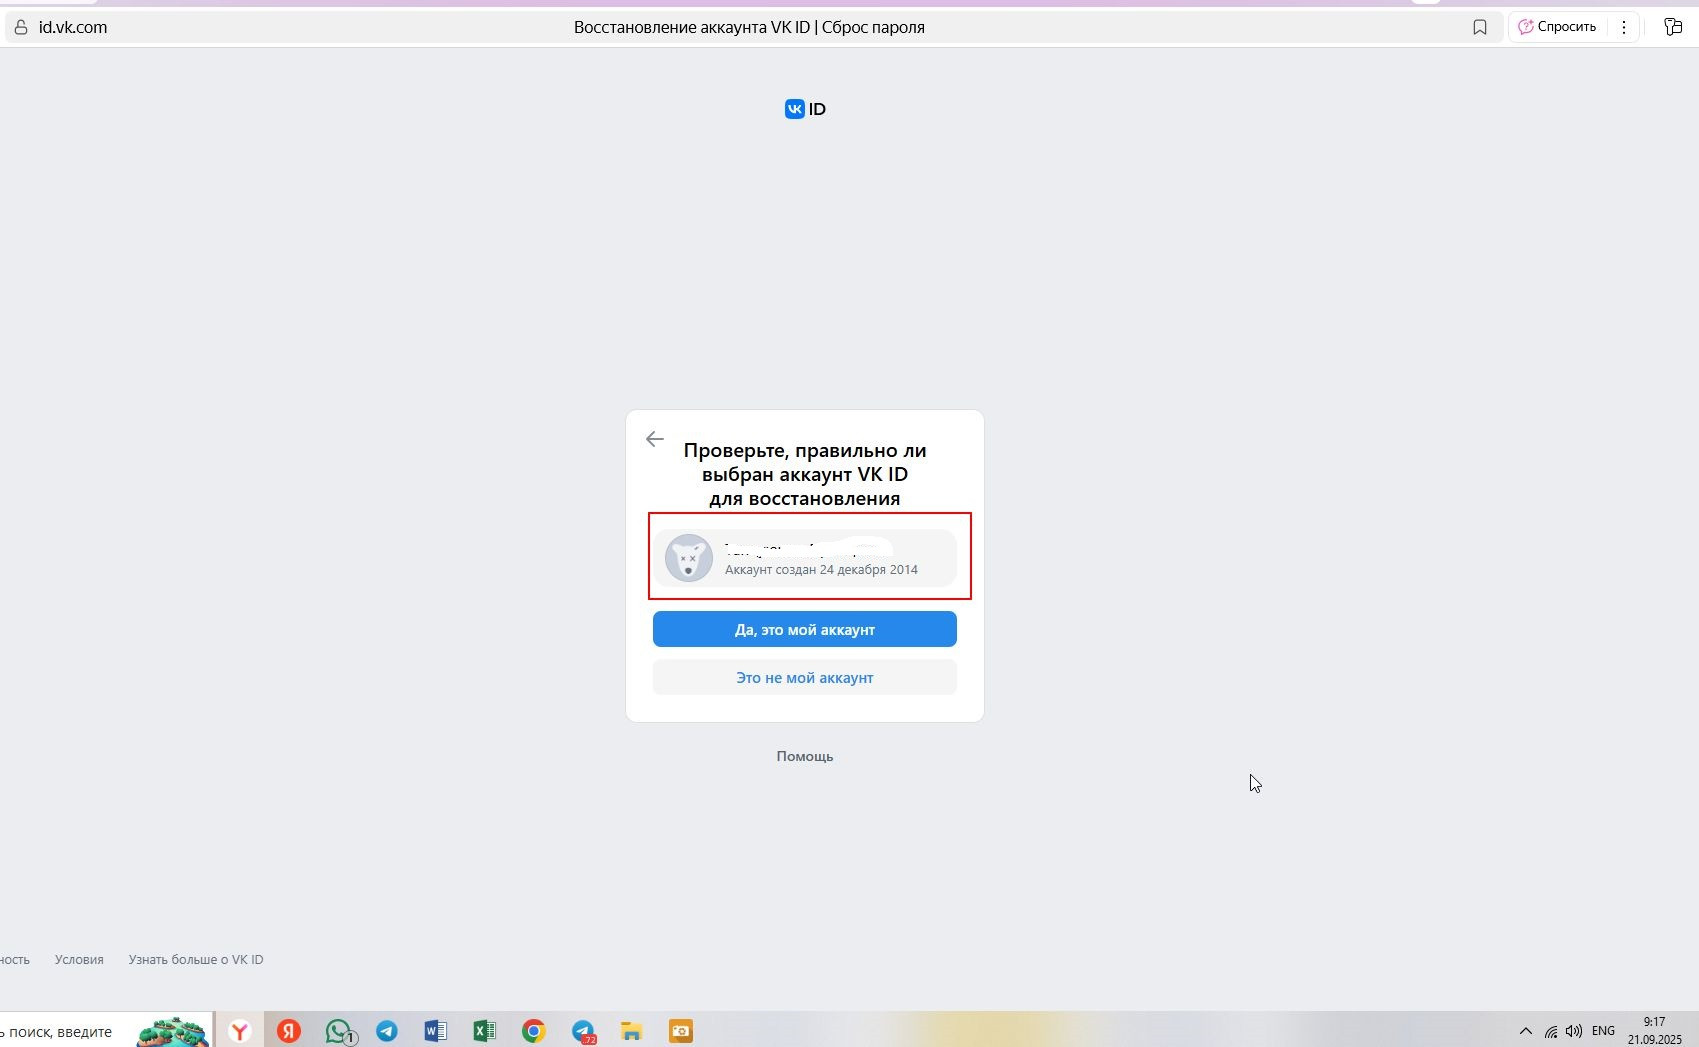The height and width of the screenshot is (1047, 1699).
Task: Open Excel from the taskbar
Action: tap(484, 1031)
